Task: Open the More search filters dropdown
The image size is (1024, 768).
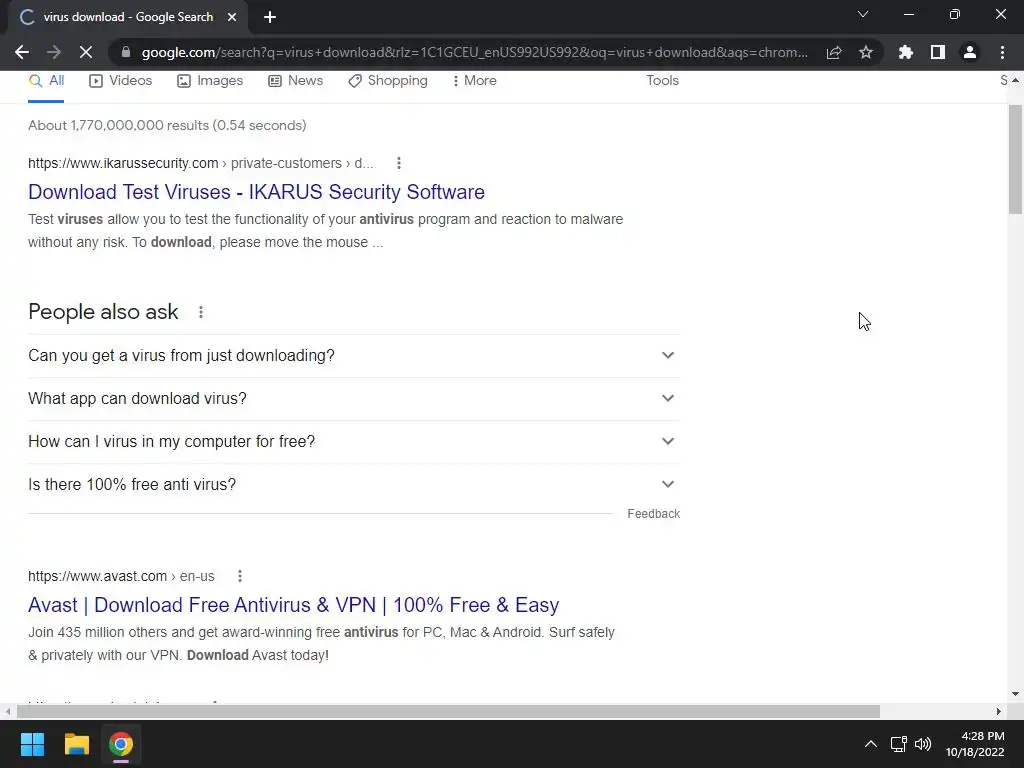Action: tap(475, 80)
